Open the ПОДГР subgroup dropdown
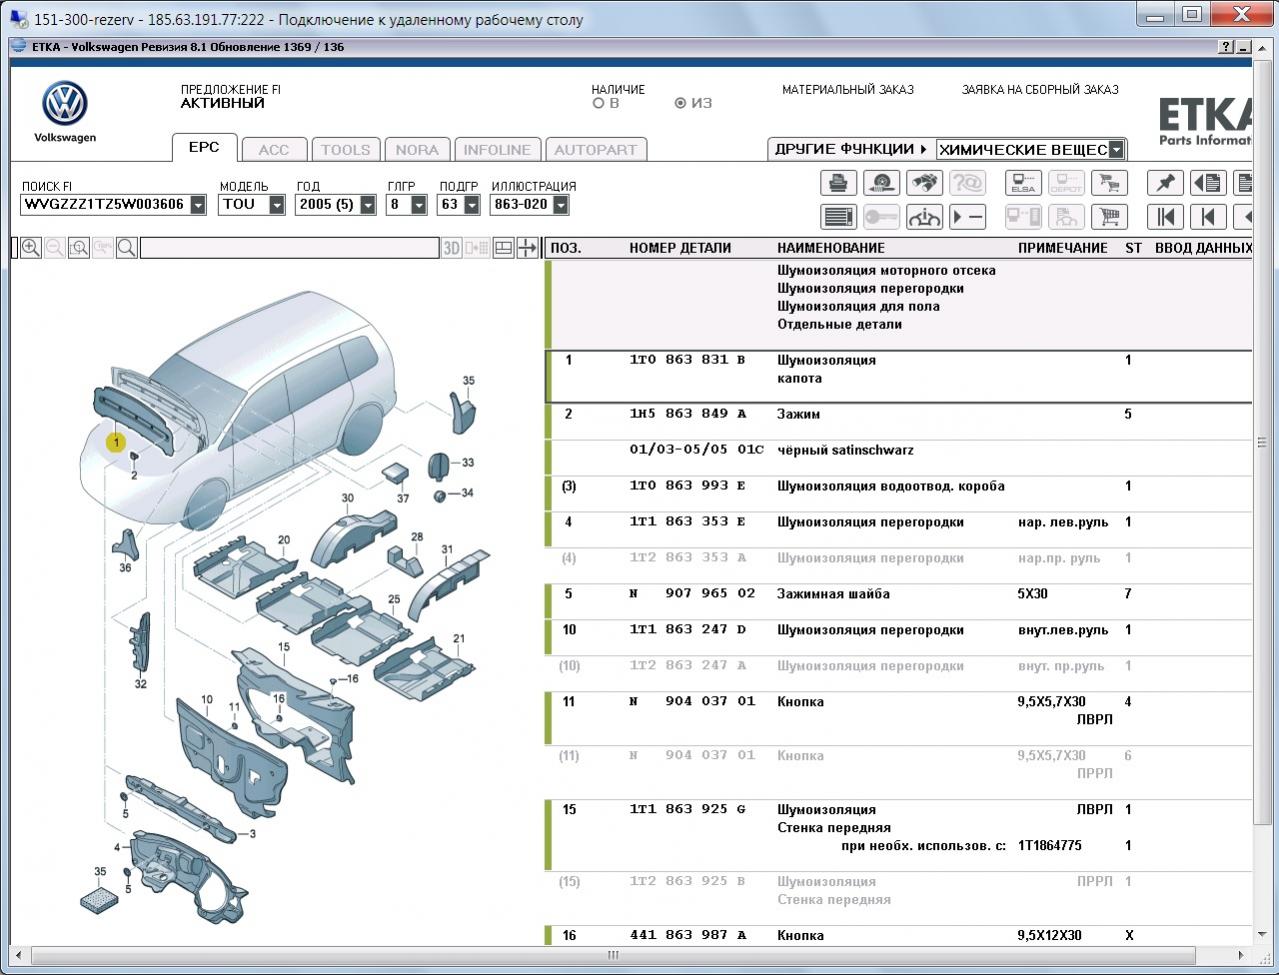The height and width of the screenshot is (975, 1279). pyautogui.click(x=472, y=205)
